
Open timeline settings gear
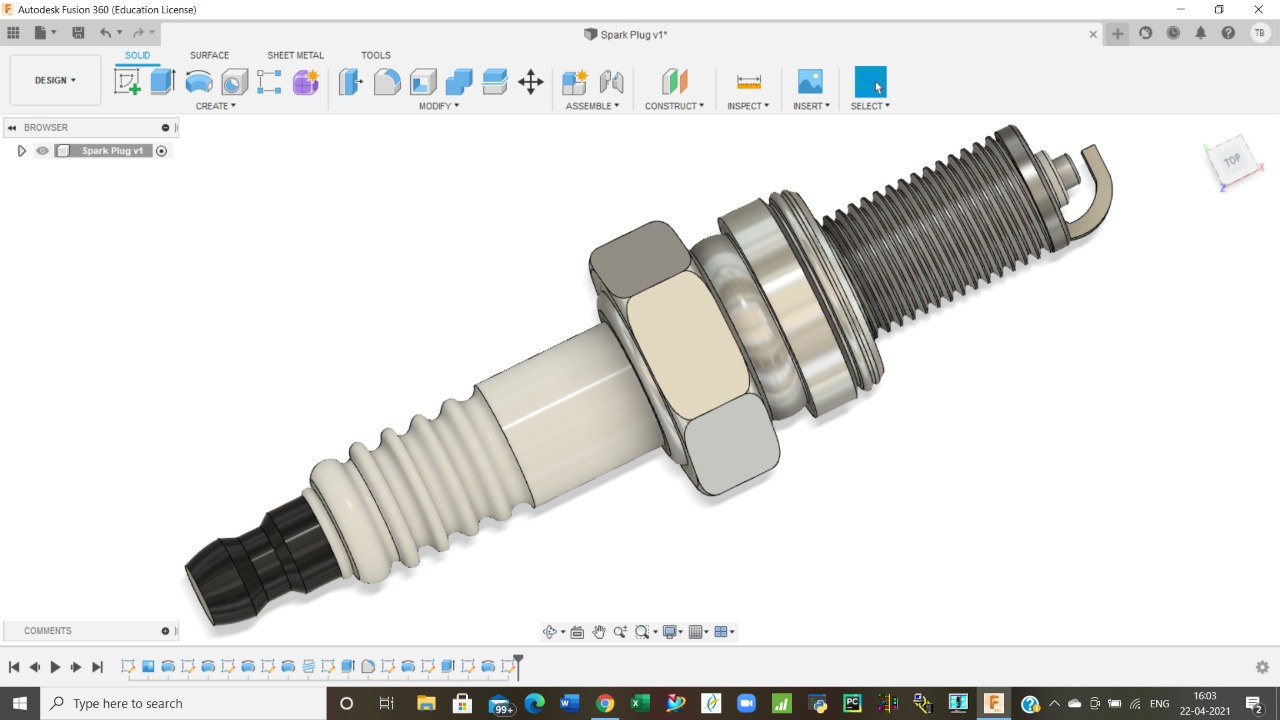[x=1262, y=667]
